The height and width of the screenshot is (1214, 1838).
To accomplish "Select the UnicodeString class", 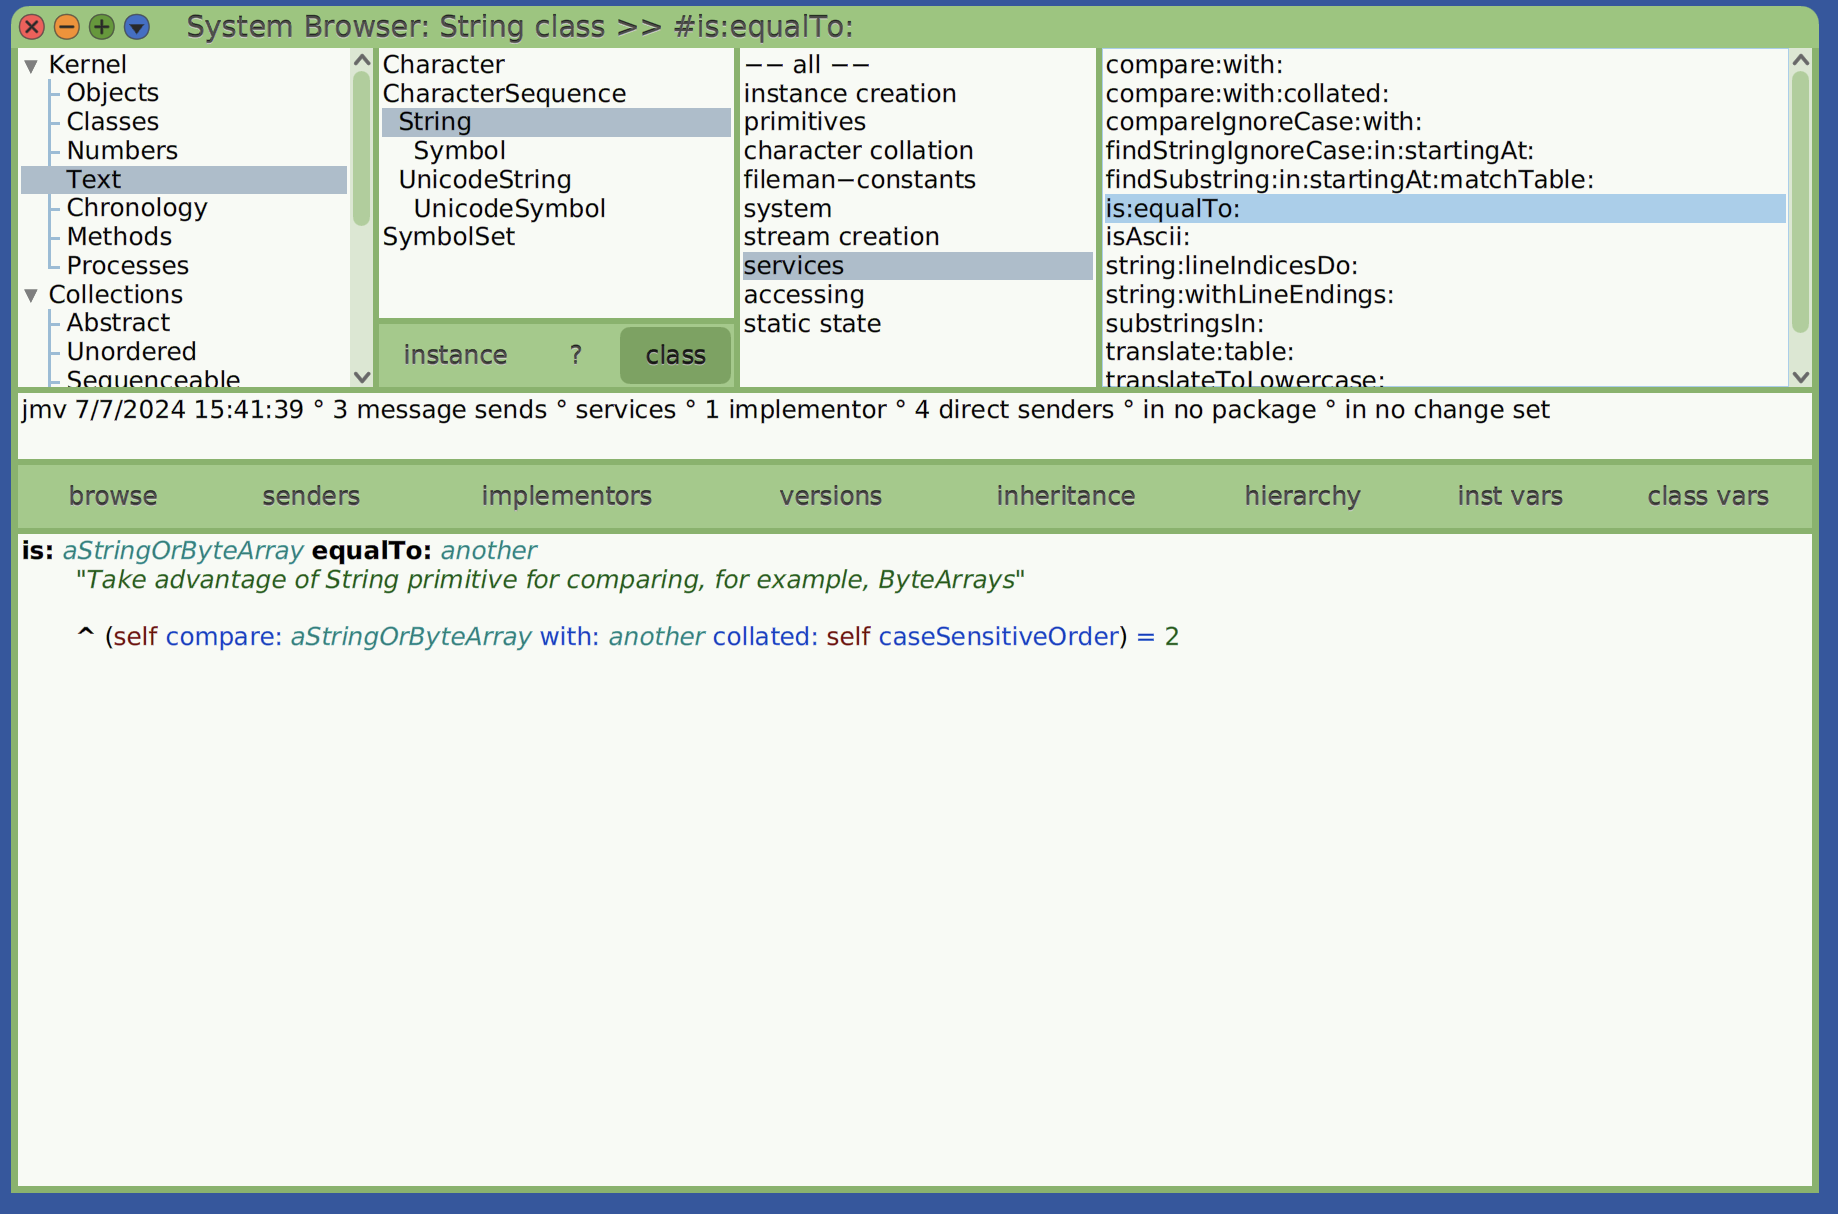I will 485,179.
